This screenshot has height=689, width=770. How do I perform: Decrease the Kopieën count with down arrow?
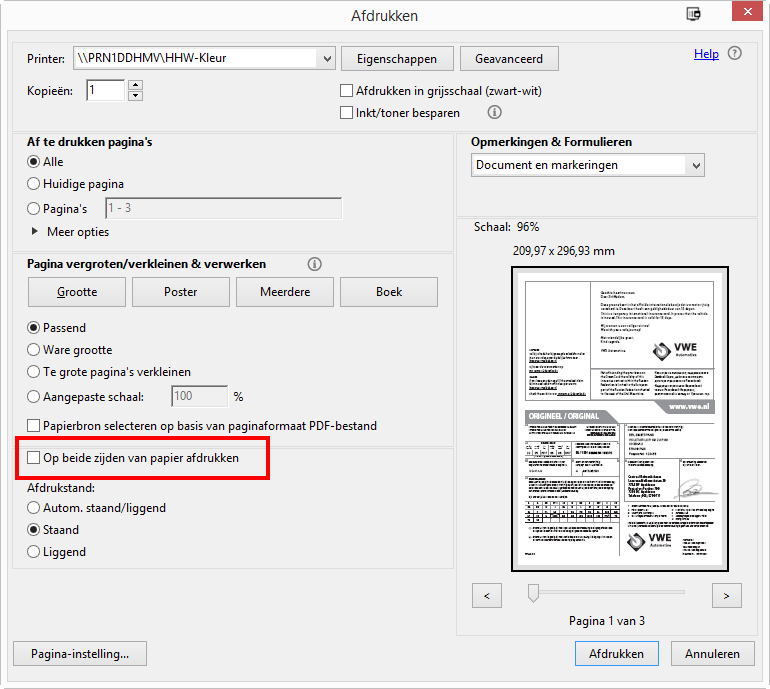coord(136,96)
